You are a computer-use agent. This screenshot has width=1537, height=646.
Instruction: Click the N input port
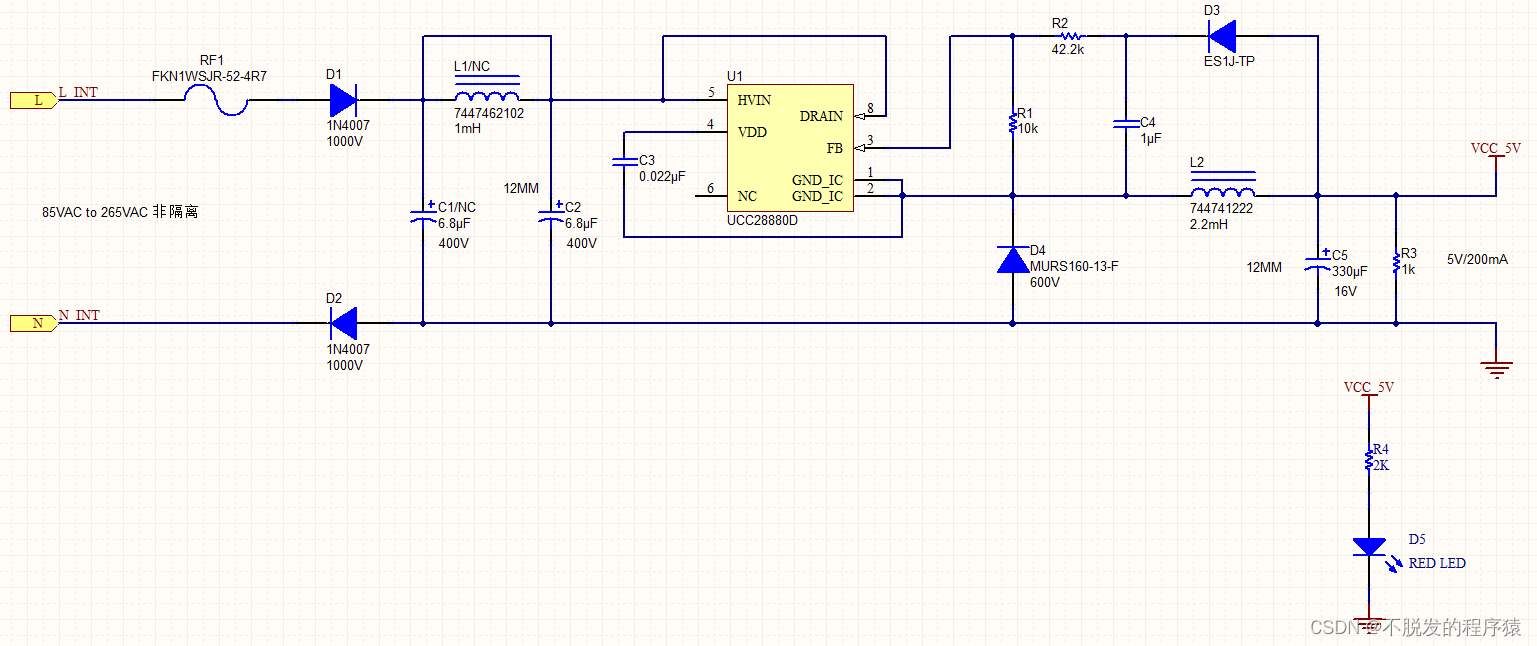[30, 323]
